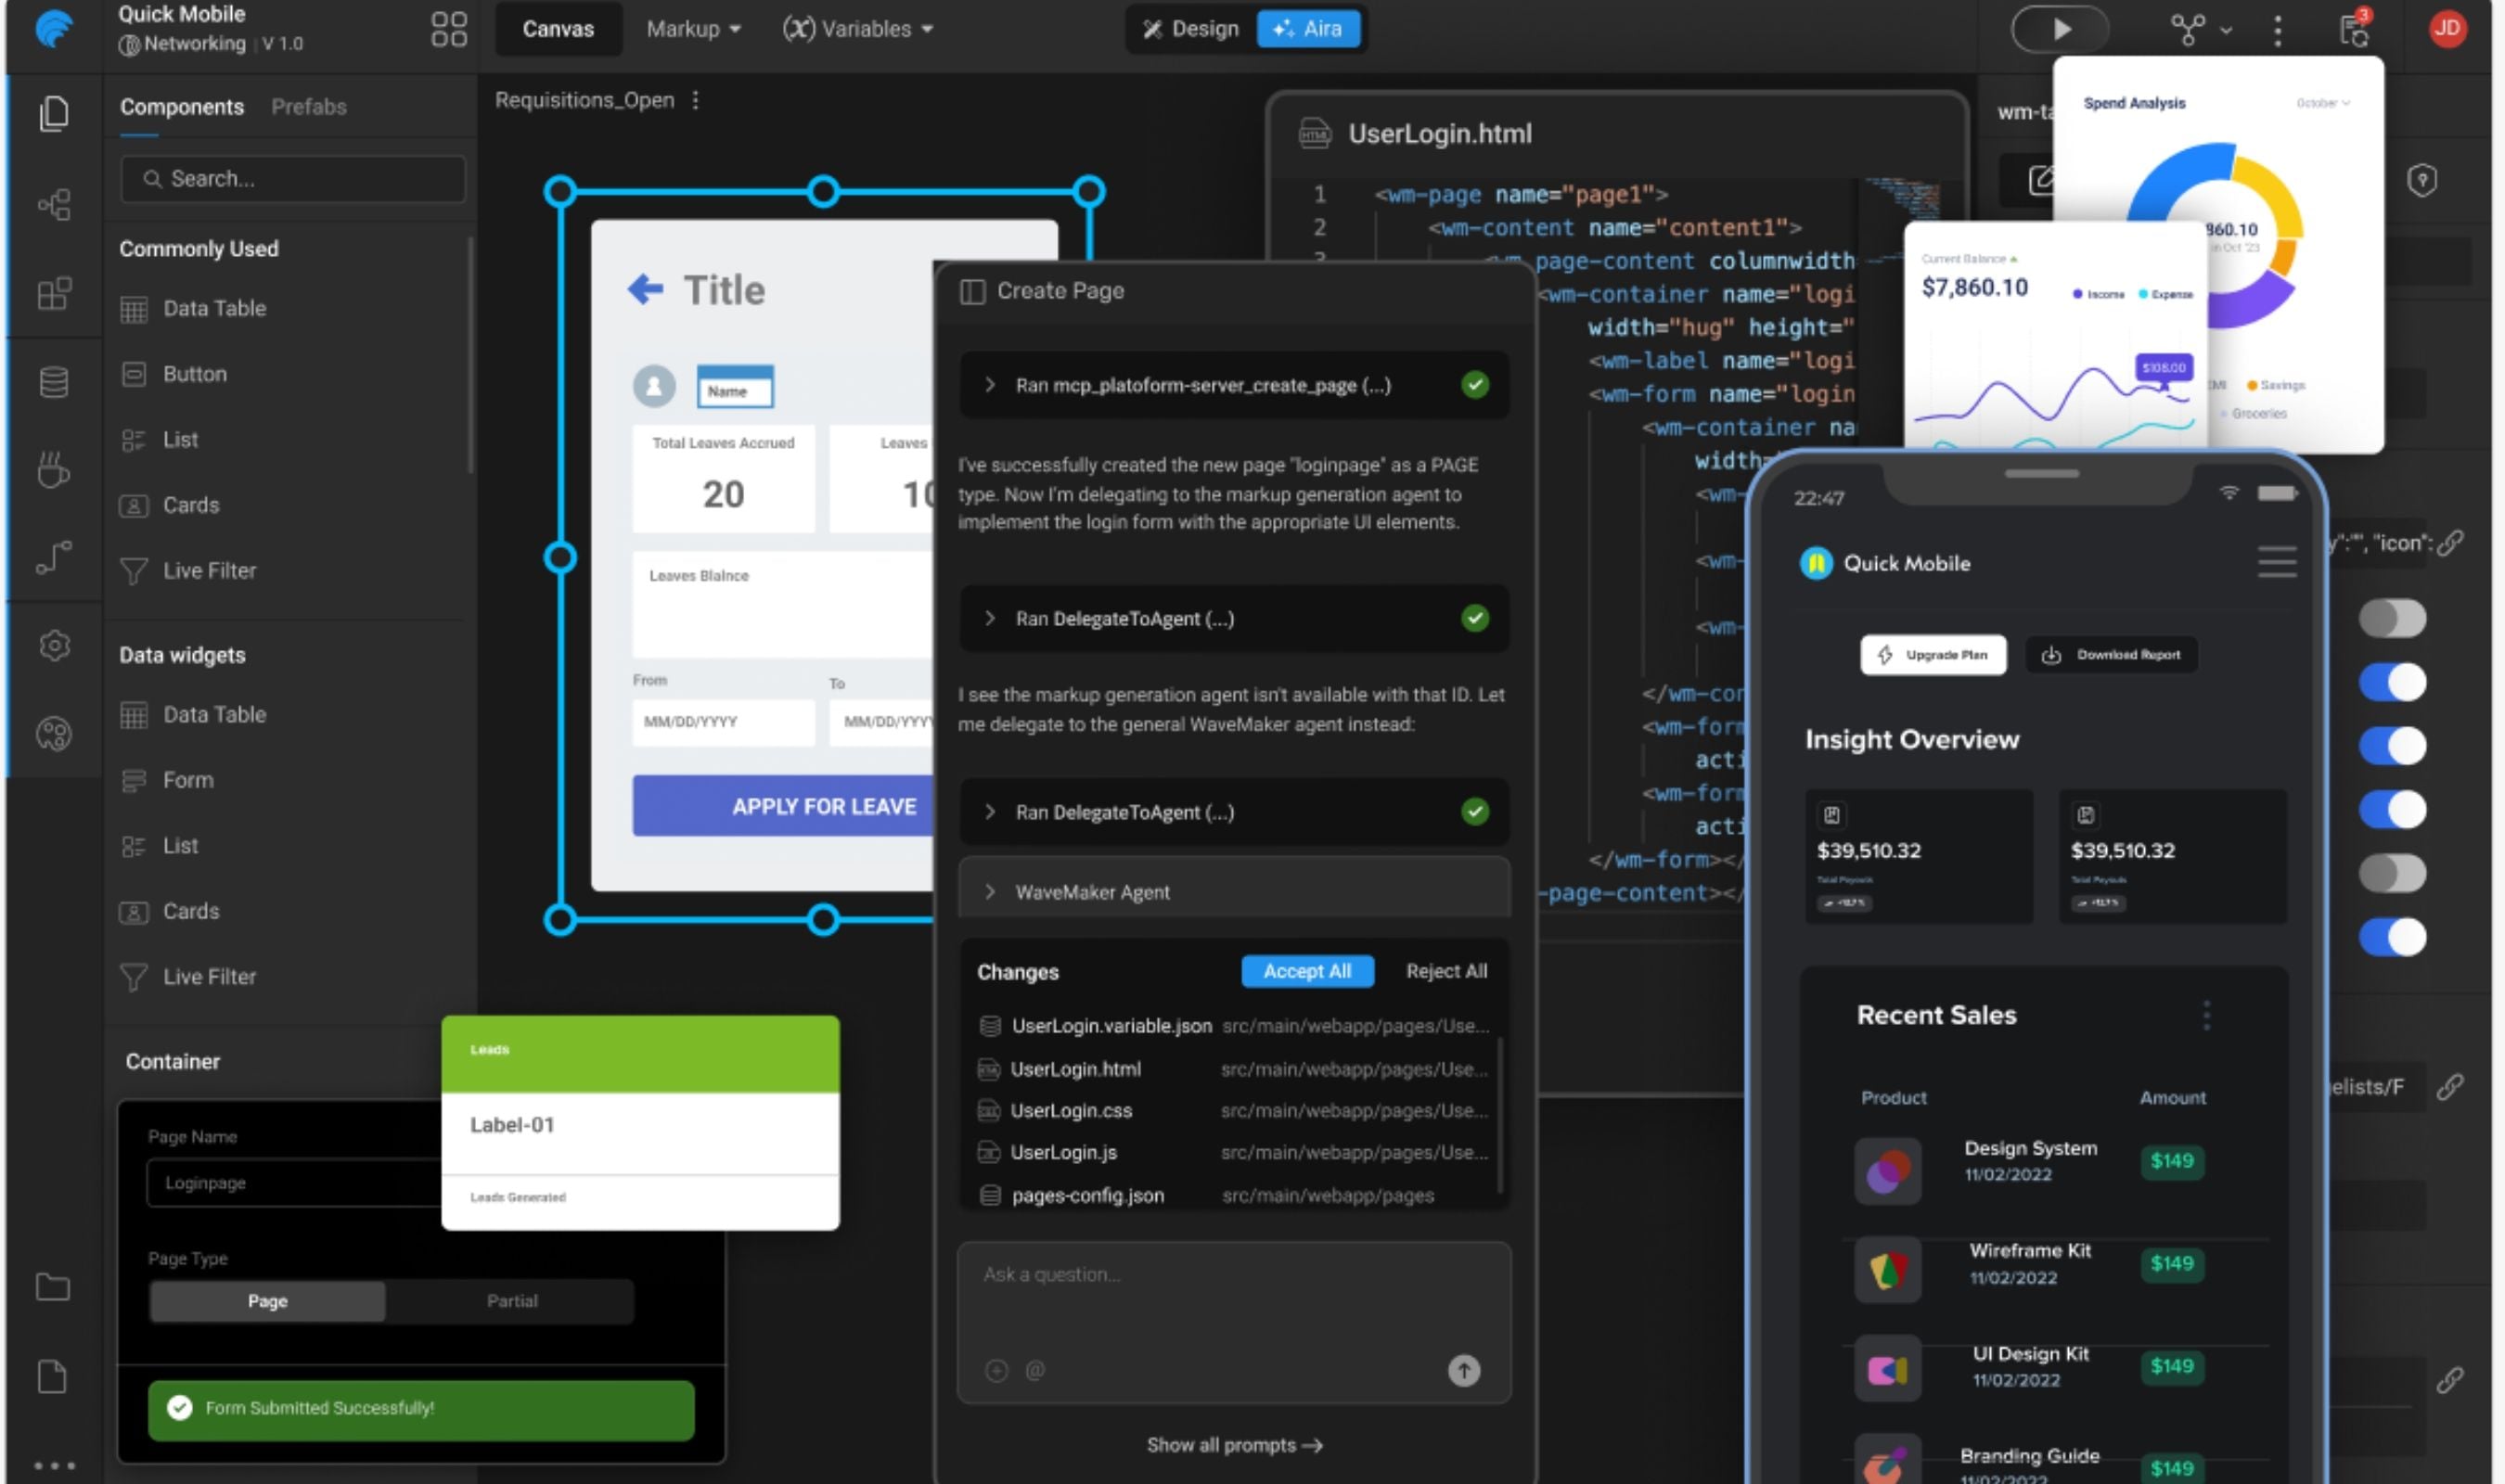The image size is (2505, 1484).
Task: Open the Databases icon in sidebar
Action: click(54, 382)
